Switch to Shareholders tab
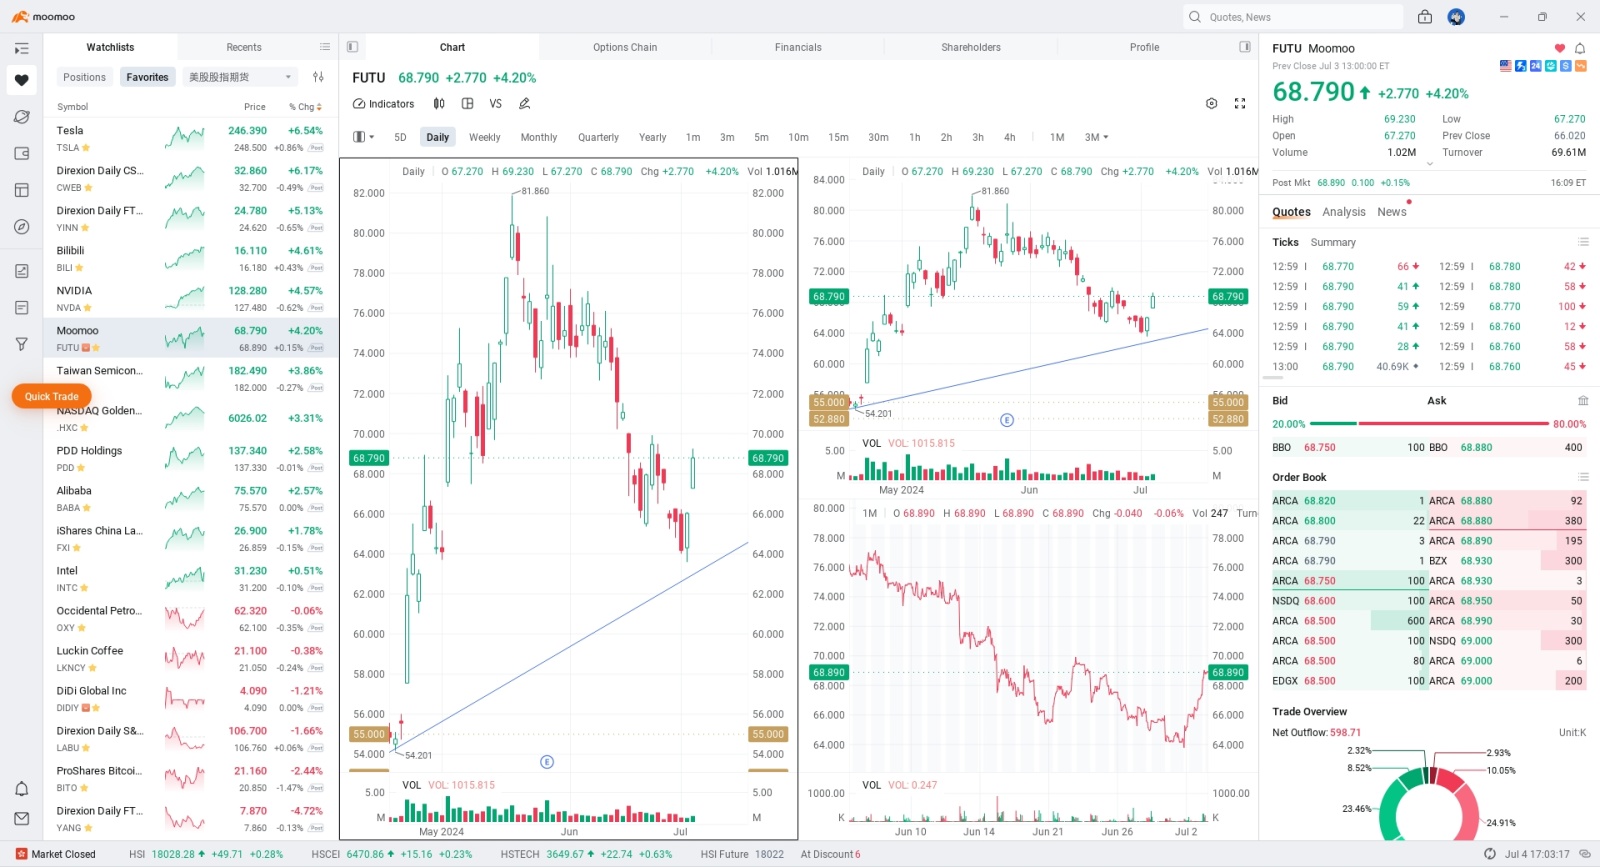This screenshot has width=1600, height=867. point(971,47)
